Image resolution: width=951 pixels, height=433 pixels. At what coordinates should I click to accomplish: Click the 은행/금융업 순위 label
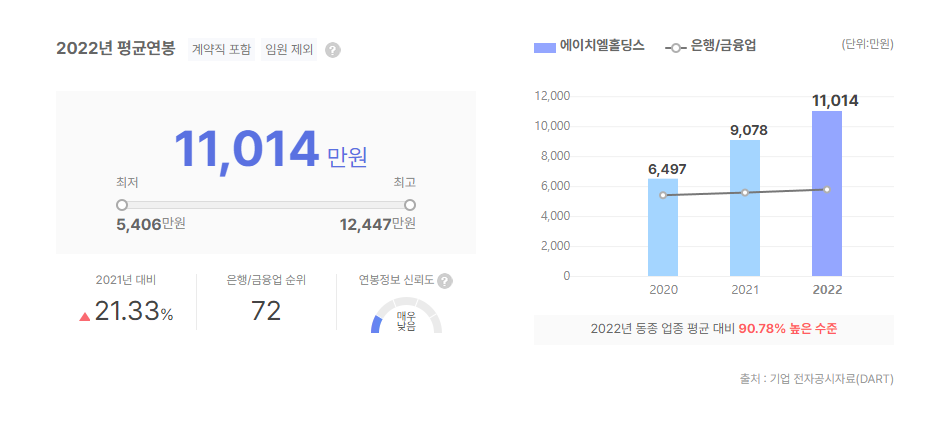[266, 280]
